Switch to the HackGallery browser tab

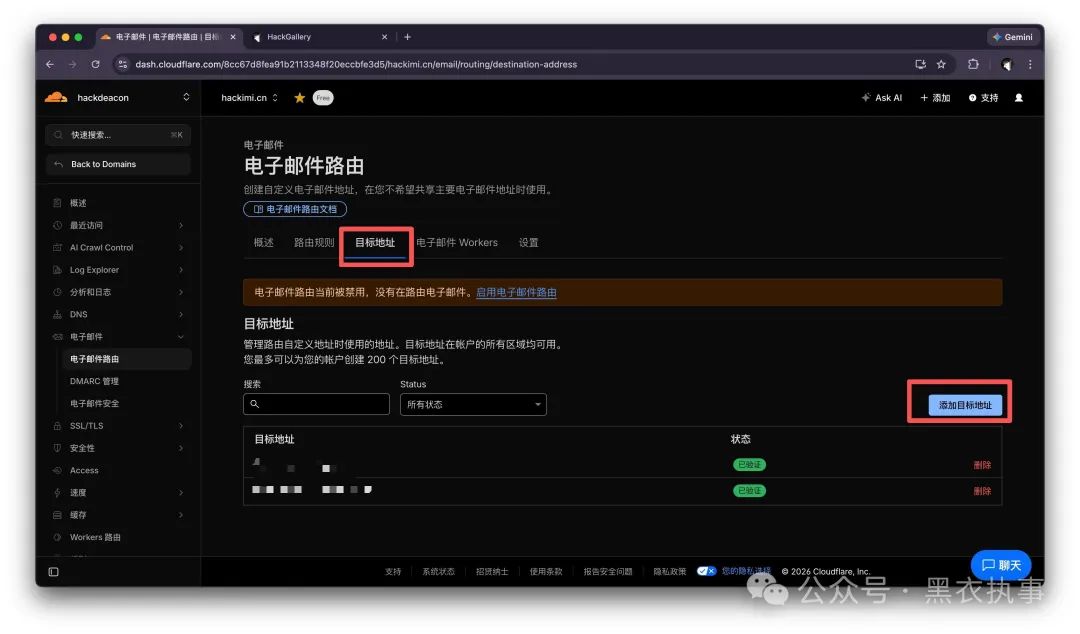[x=318, y=37]
